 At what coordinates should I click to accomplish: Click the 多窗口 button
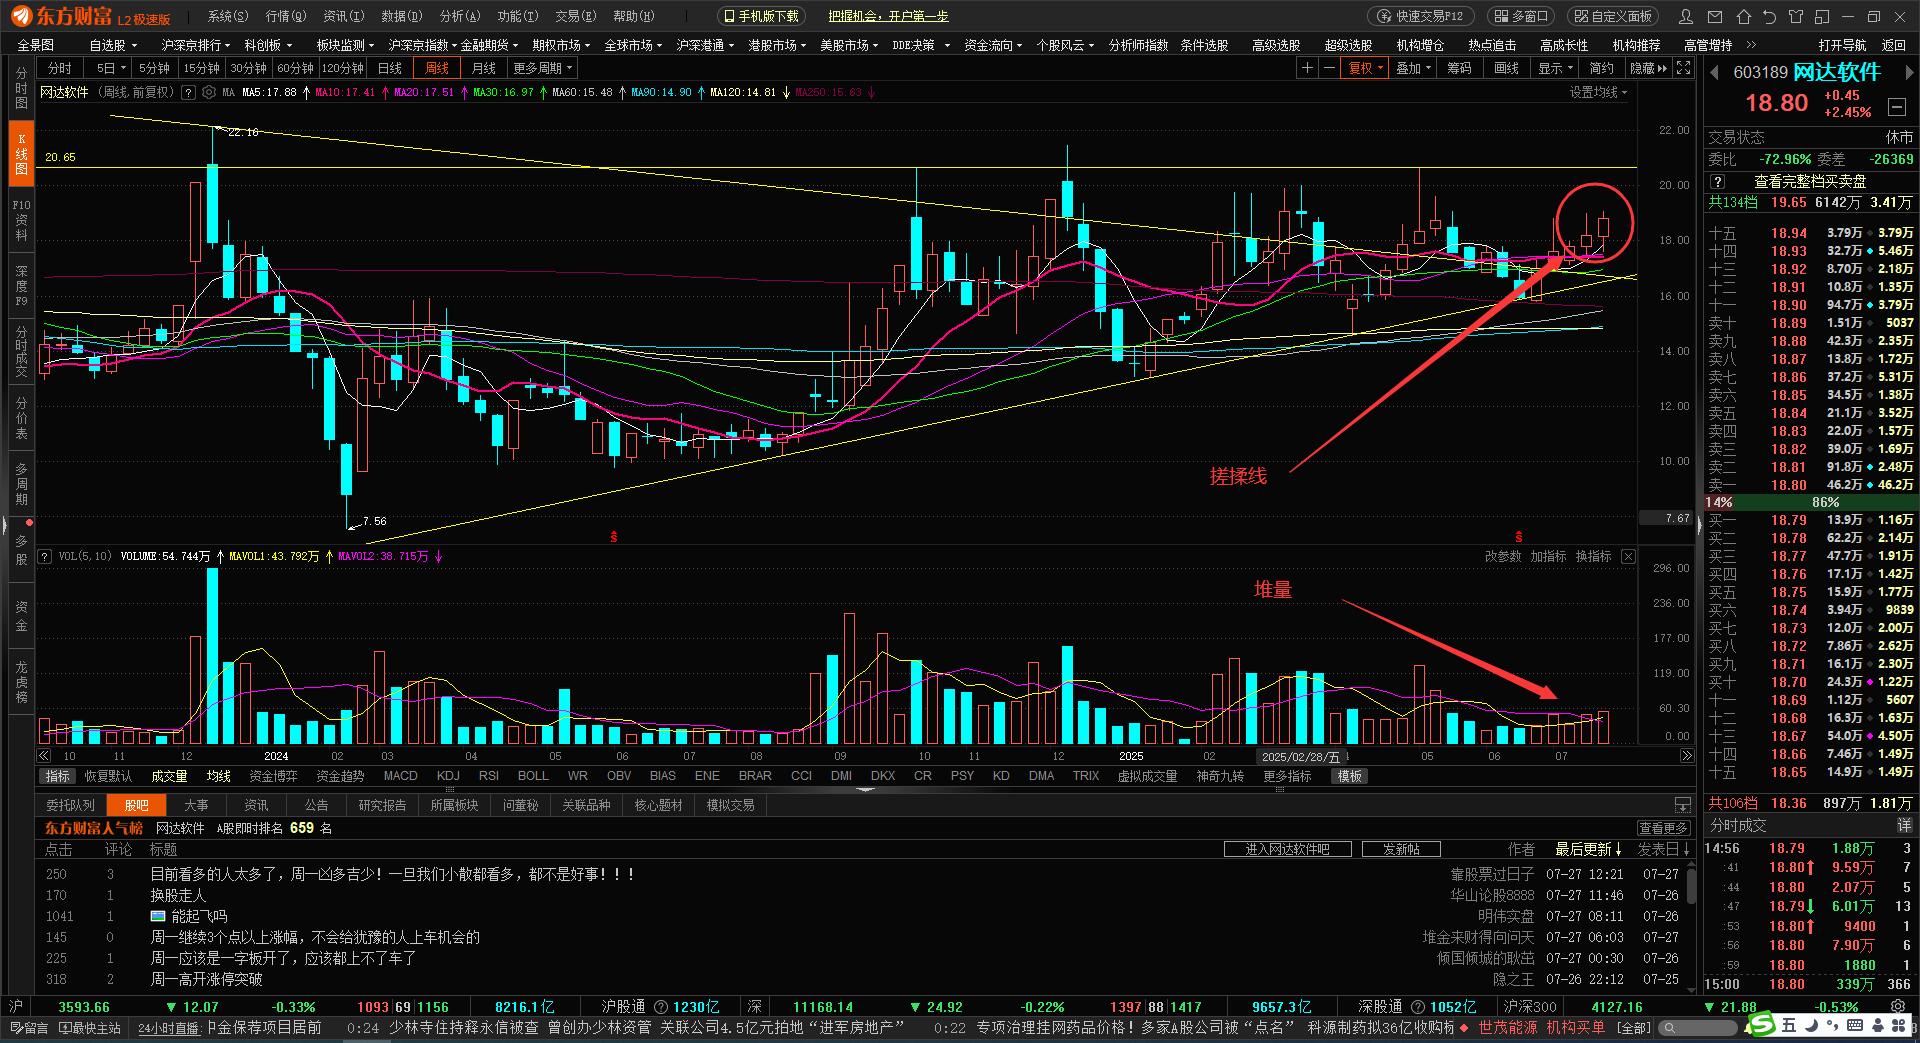click(x=1520, y=16)
